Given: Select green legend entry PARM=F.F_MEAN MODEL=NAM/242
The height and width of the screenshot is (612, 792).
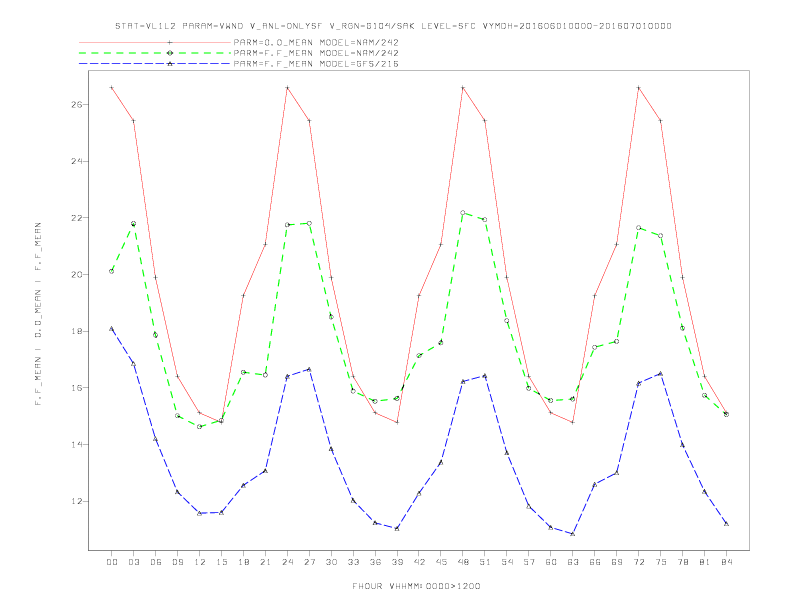Looking at the screenshot, I should pos(316,53).
